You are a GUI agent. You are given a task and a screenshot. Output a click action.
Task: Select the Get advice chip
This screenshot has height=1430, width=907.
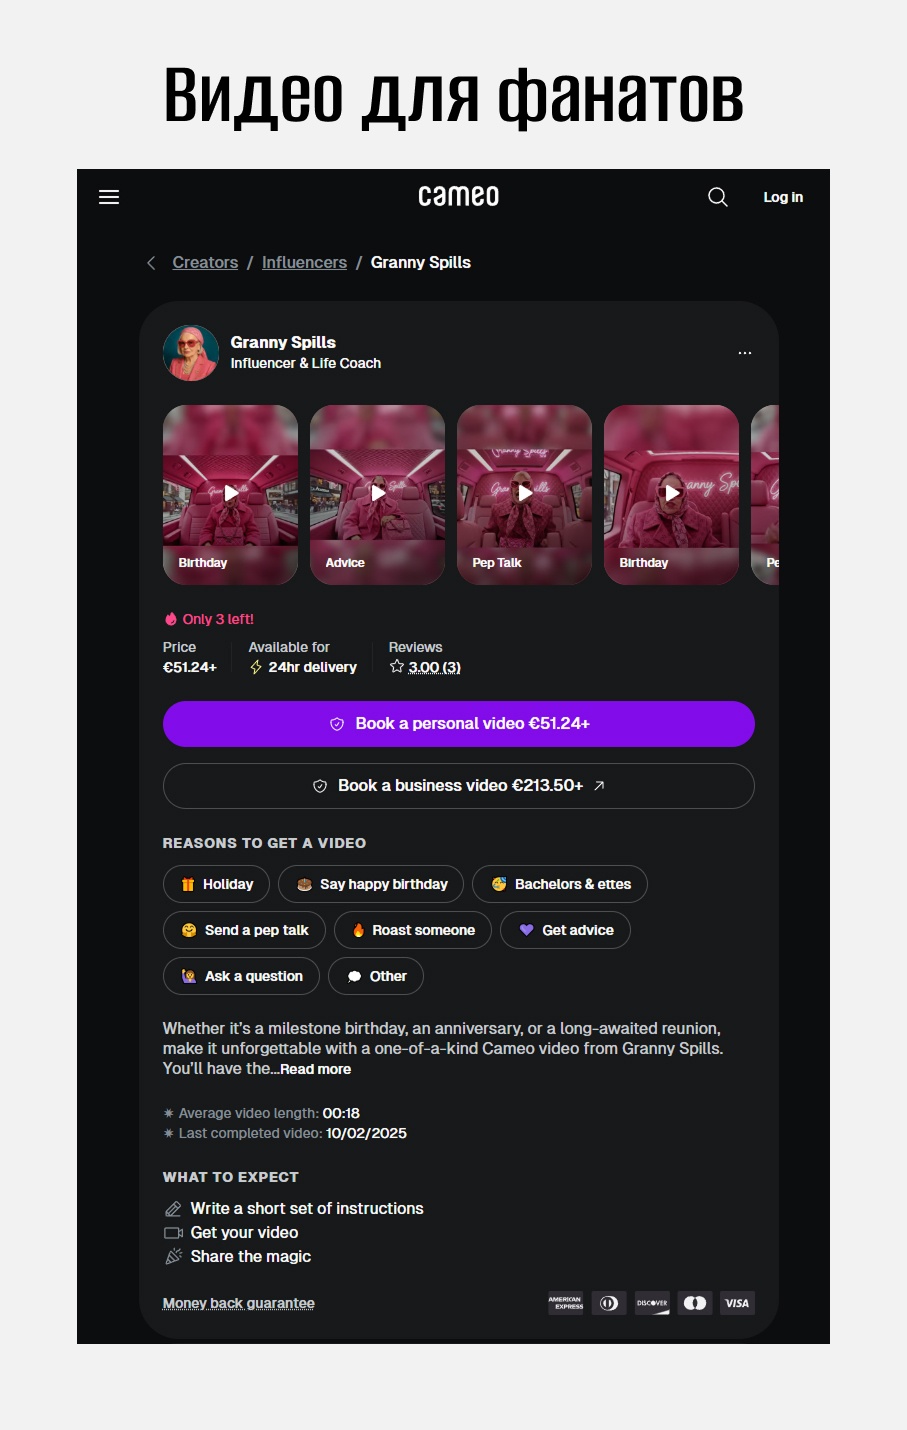click(565, 930)
